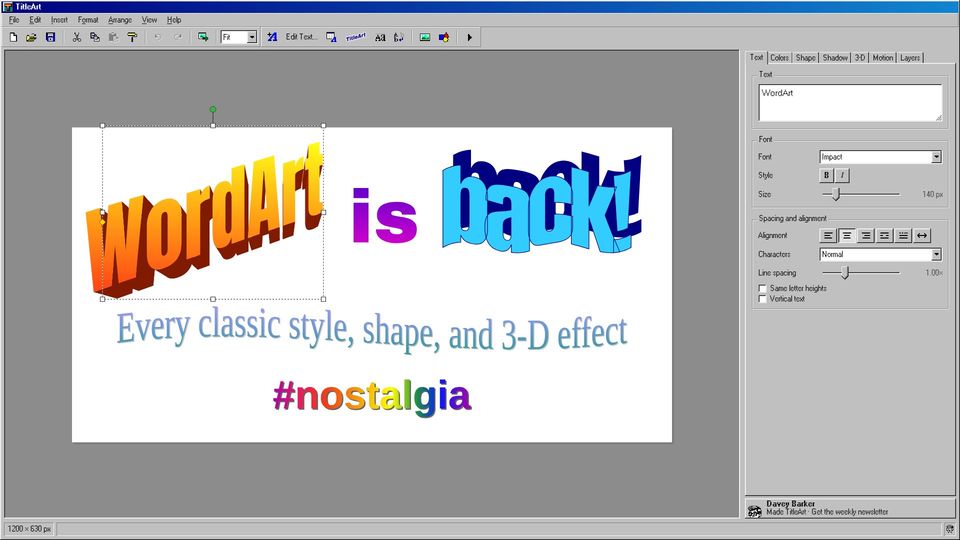Click the colored shapes toolbar icon

coord(444,37)
